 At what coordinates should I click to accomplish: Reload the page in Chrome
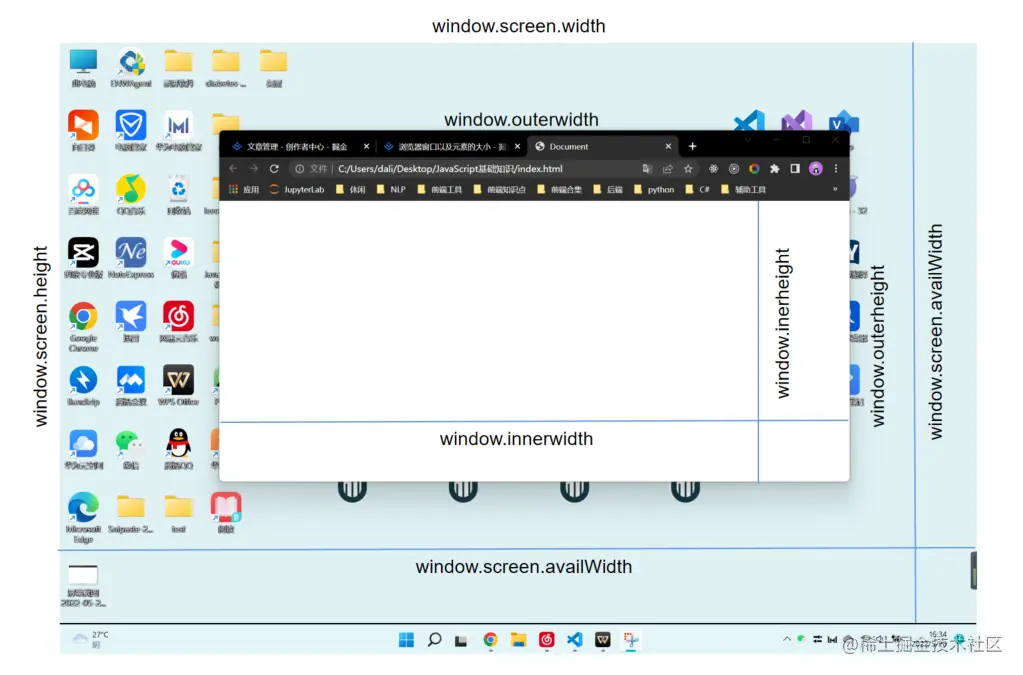click(x=274, y=169)
